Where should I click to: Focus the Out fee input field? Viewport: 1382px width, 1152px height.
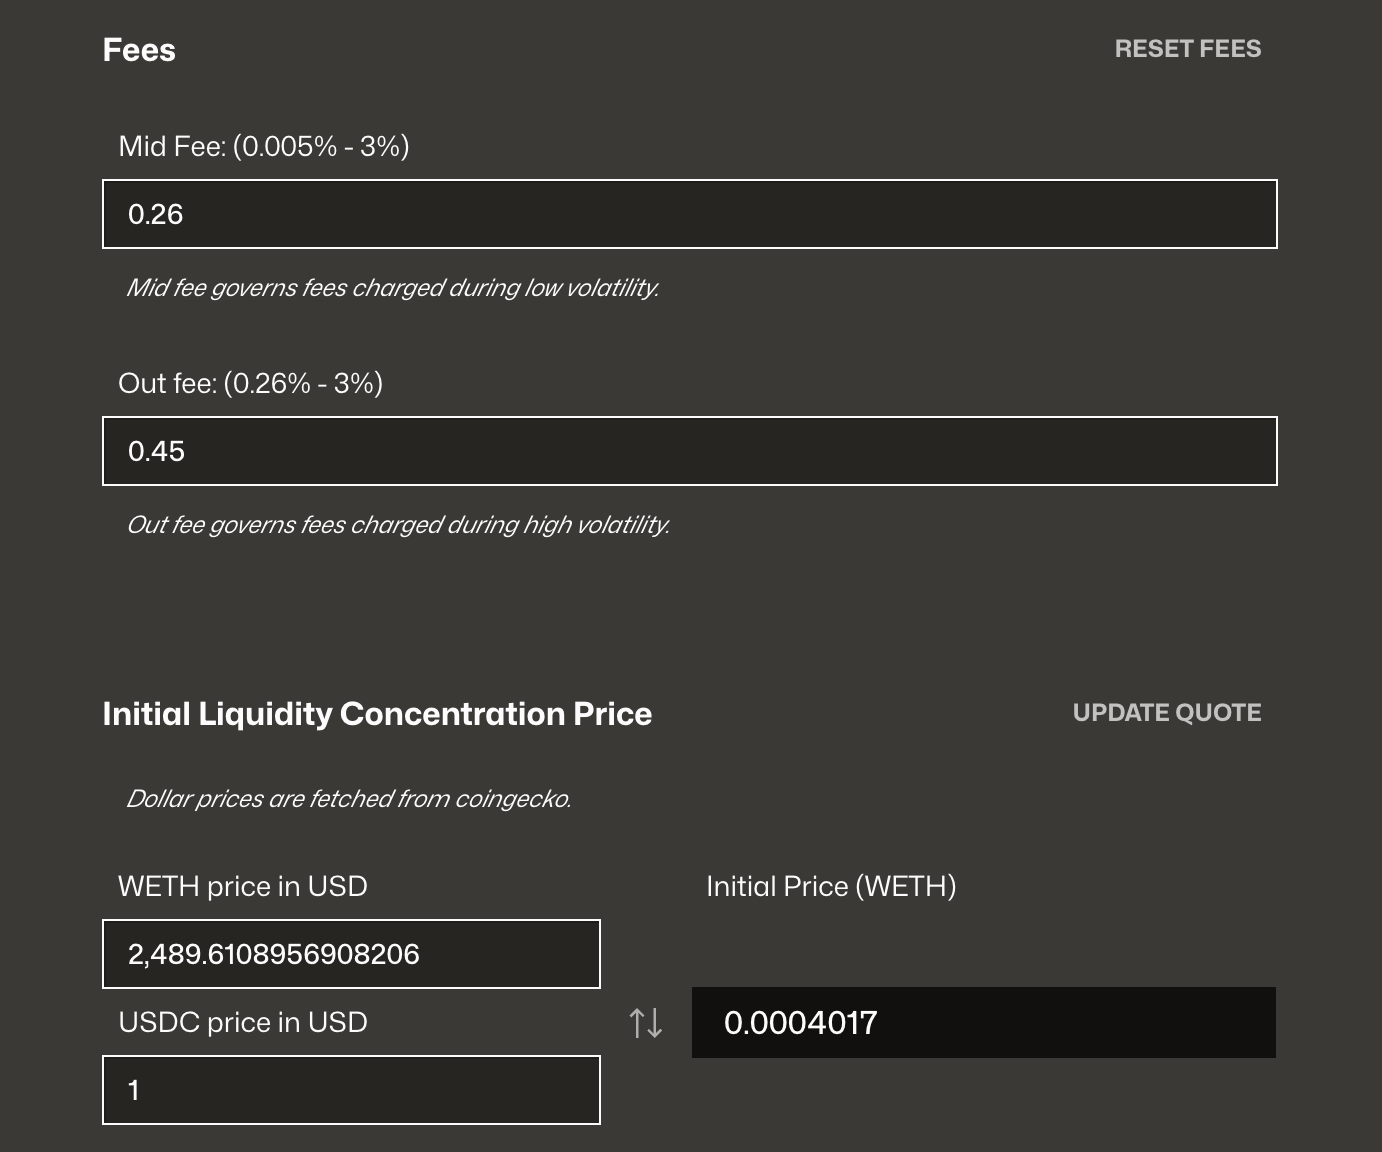point(689,451)
